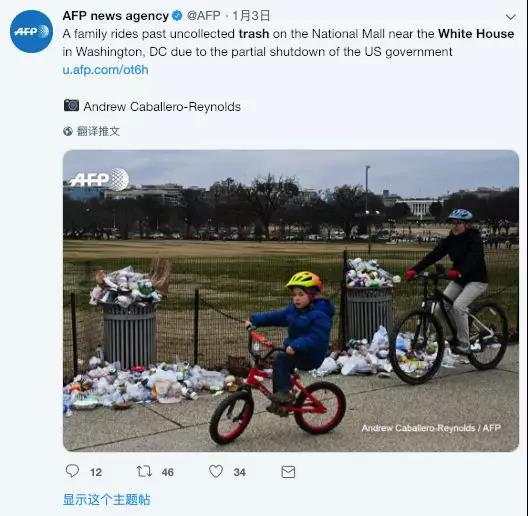Click the blue verified badge

point(177,16)
